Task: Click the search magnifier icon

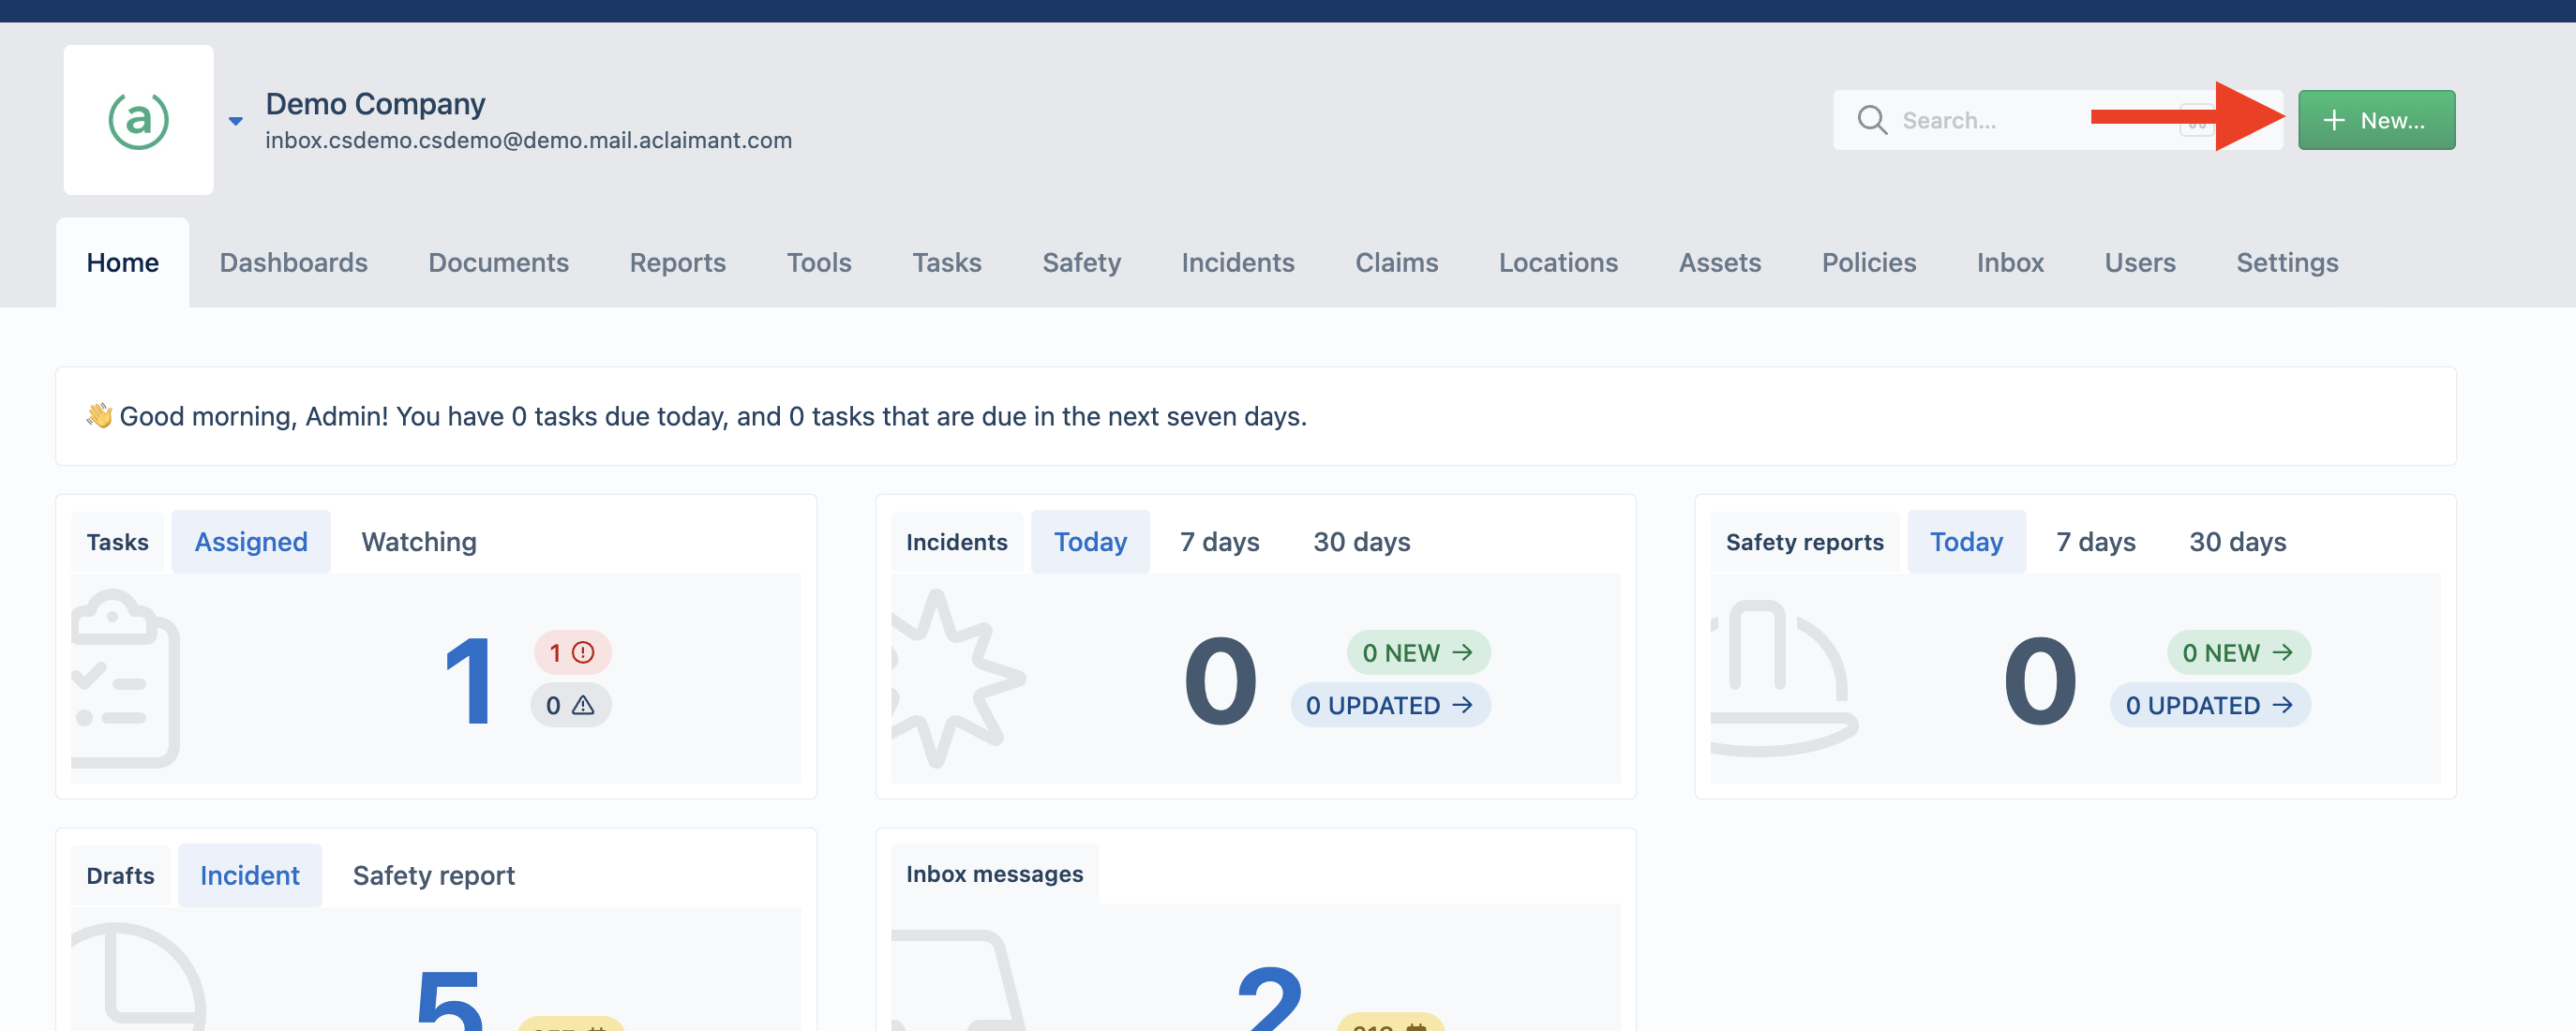Action: pyautogui.click(x=1871, y=120)
